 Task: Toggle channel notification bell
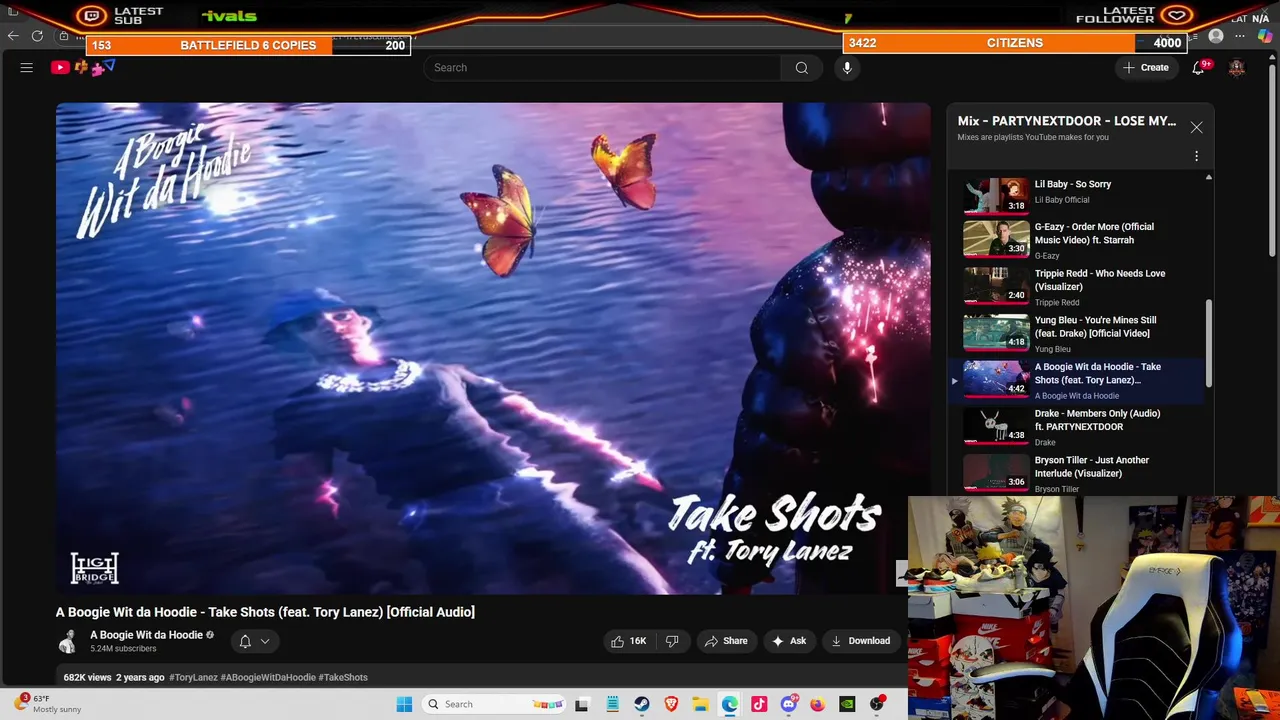[x=245, y=641]
